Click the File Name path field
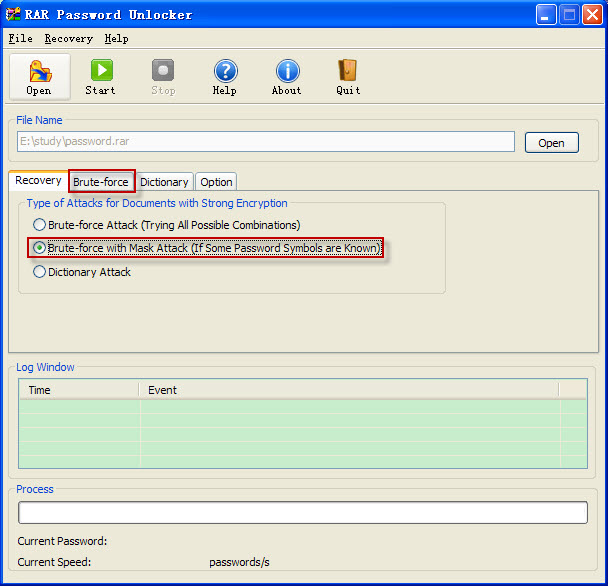This screenshot has width=608, height=586. (266, 141)
